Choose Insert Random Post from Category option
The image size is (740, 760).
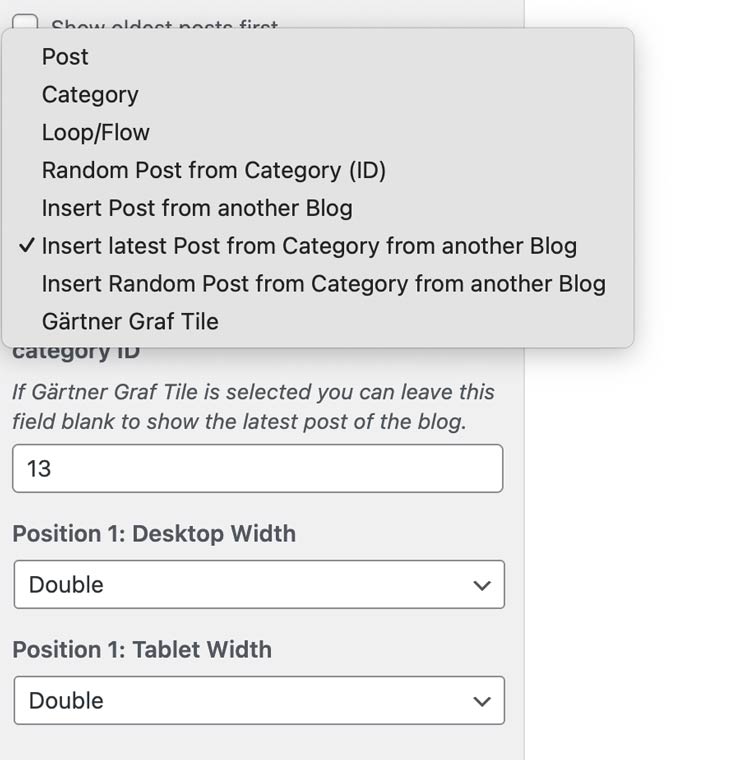pyautogui.click(x=323, y=284)
